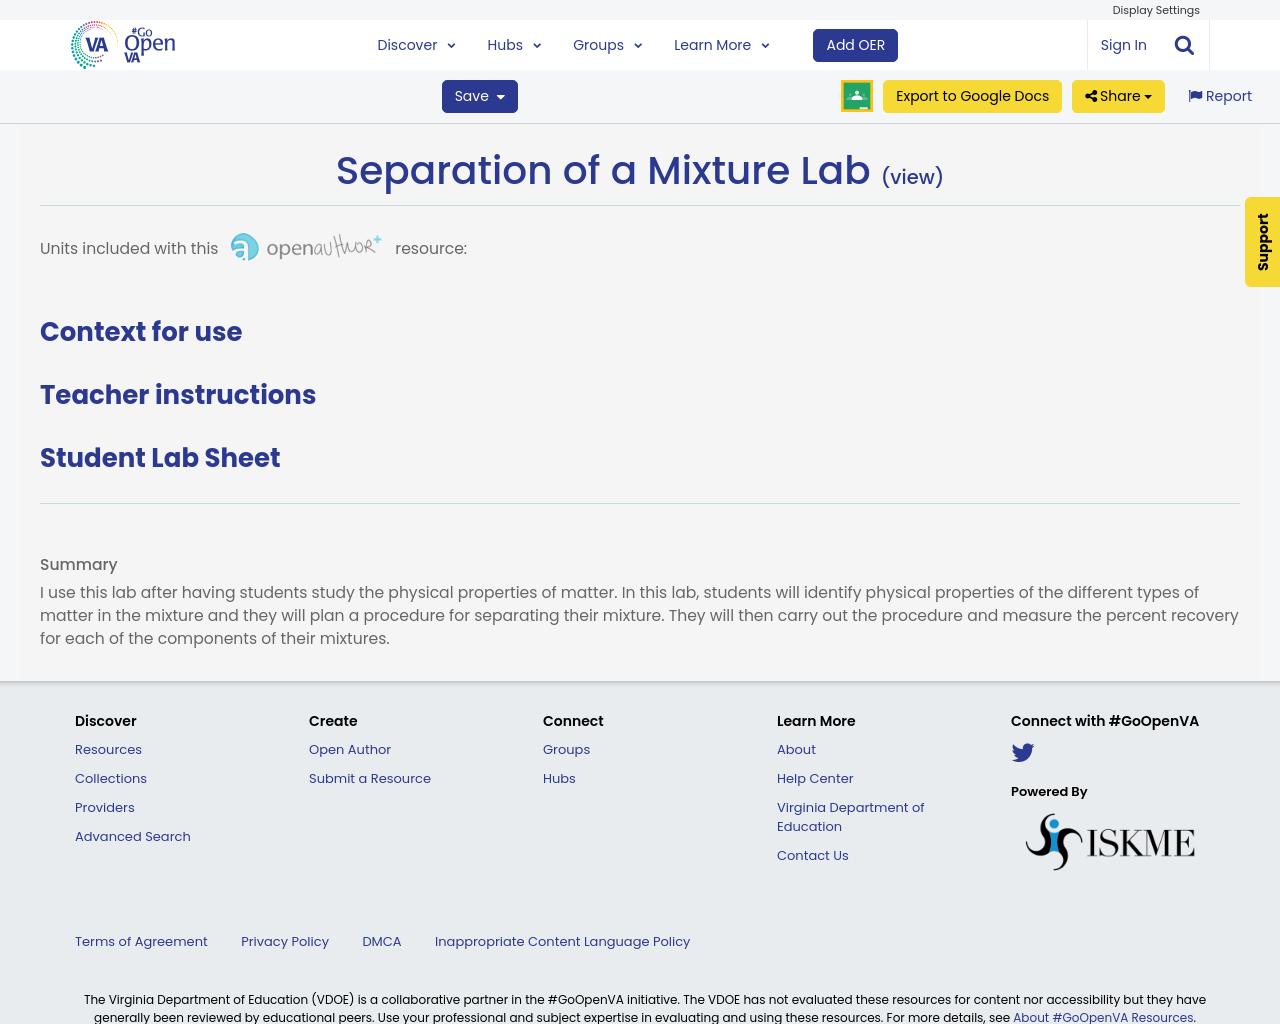Click the Support side tab
The width and height of the screenshot is (1280, 1024).
point(1262,242)
